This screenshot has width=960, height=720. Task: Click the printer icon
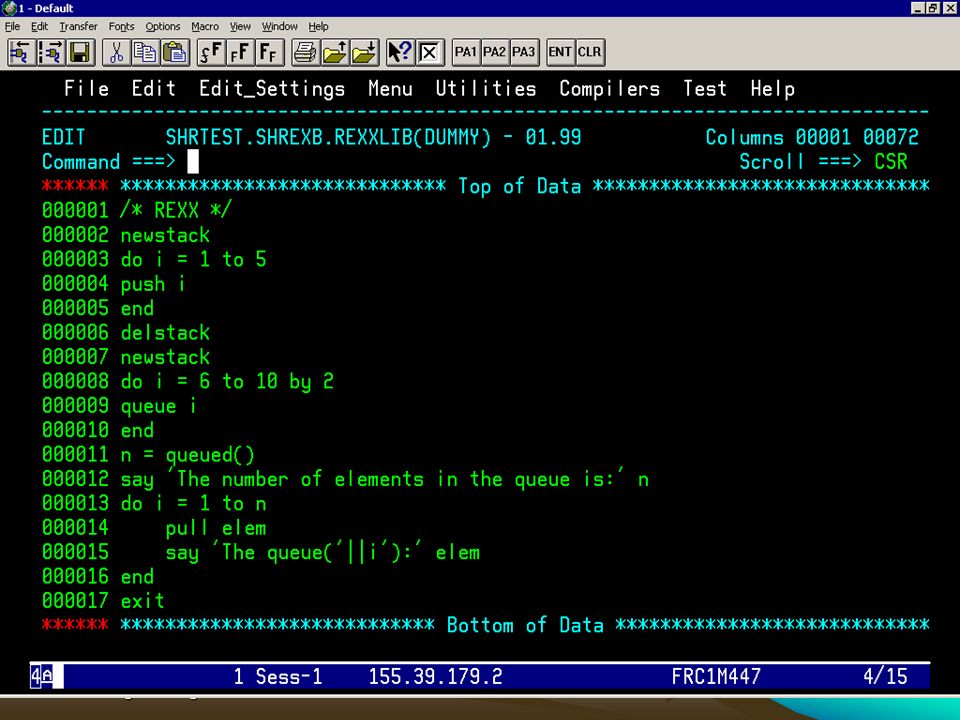(x=306, y=52)
